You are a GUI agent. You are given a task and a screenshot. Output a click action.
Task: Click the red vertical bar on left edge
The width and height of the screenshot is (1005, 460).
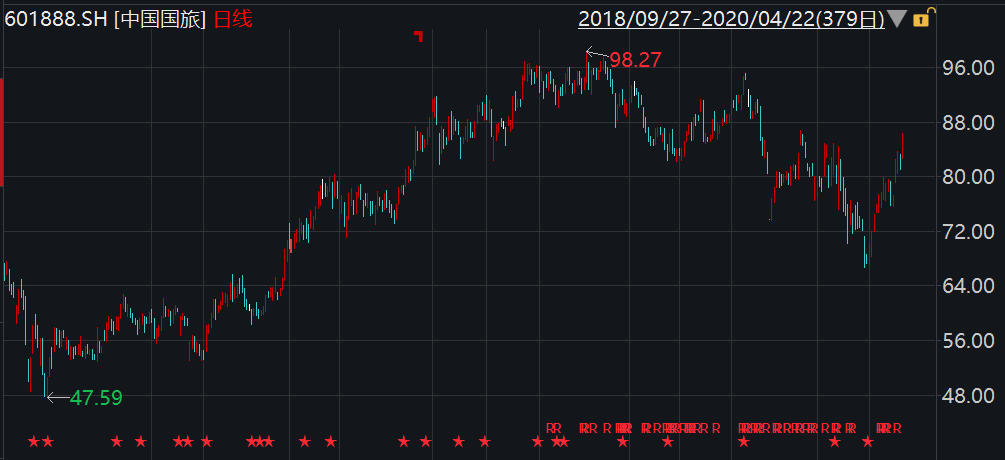pos(2,130)
